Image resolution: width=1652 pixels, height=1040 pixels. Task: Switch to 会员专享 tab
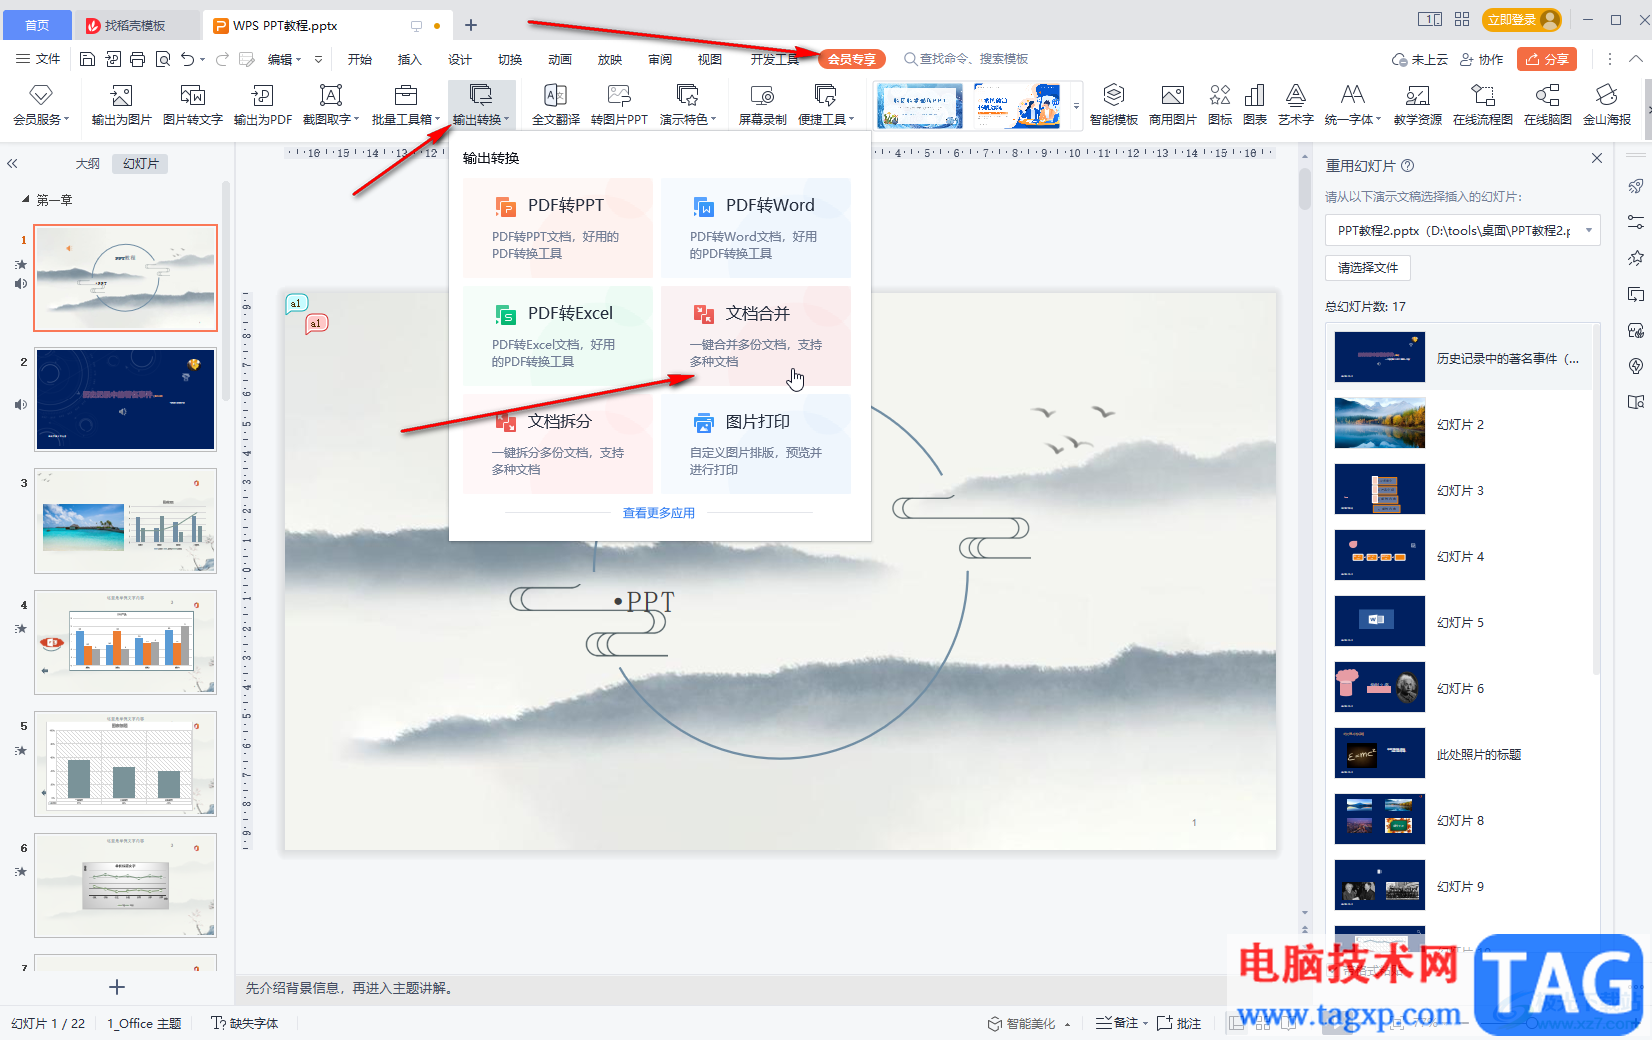click(x=852, y=59)
